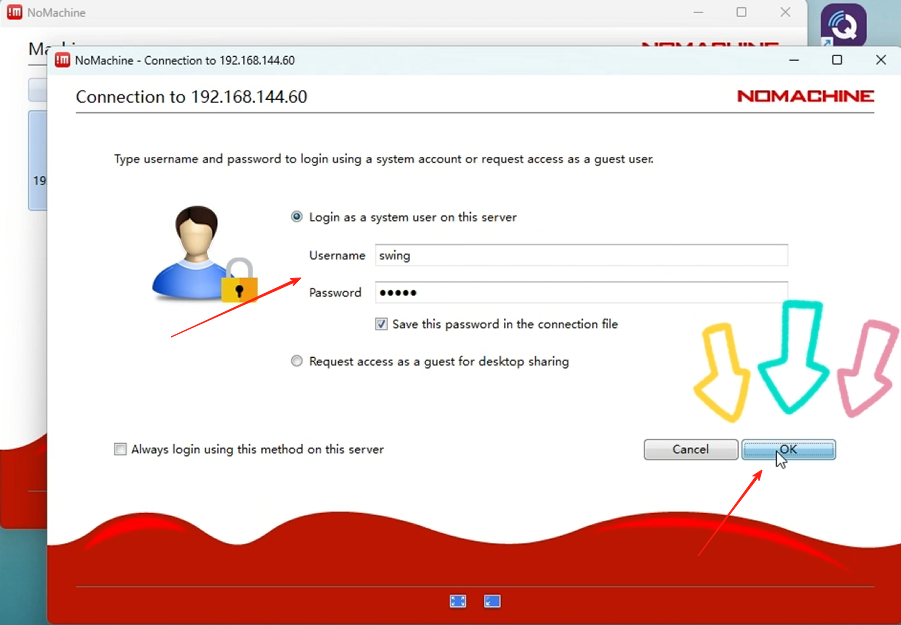Click the fullscreen icon in the bottom bar
Screen dimensions: 901x625
pyautogui.click(x=458, y=601)
